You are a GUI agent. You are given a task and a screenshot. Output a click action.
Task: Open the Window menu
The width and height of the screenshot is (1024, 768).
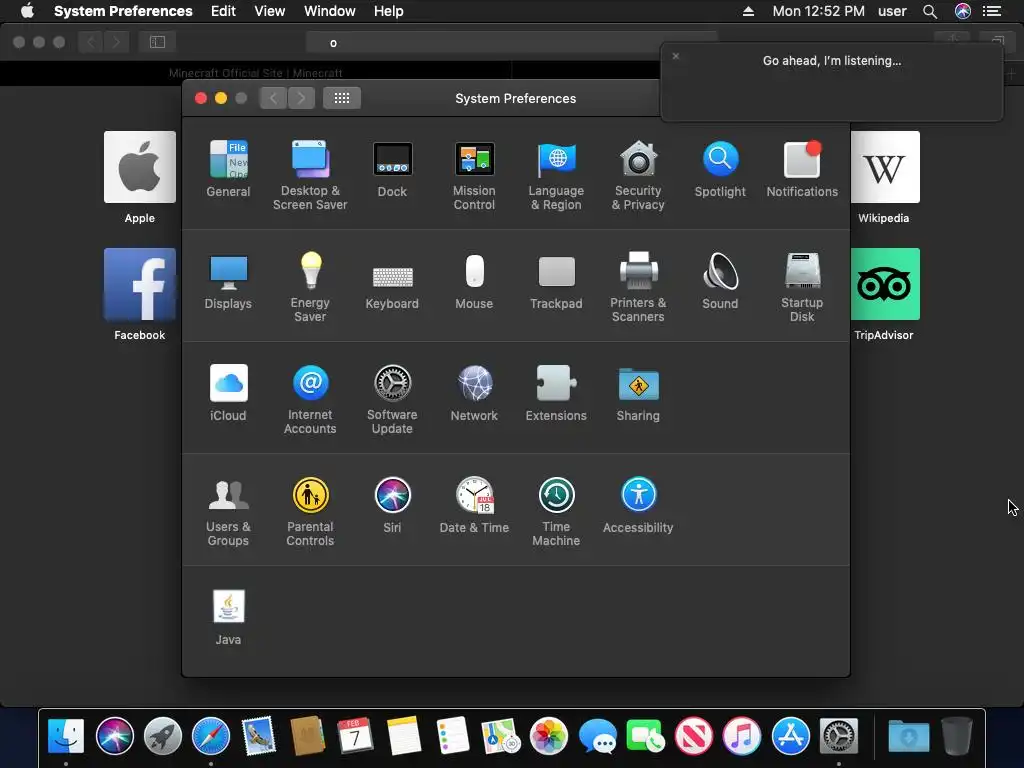coord(330,11)
